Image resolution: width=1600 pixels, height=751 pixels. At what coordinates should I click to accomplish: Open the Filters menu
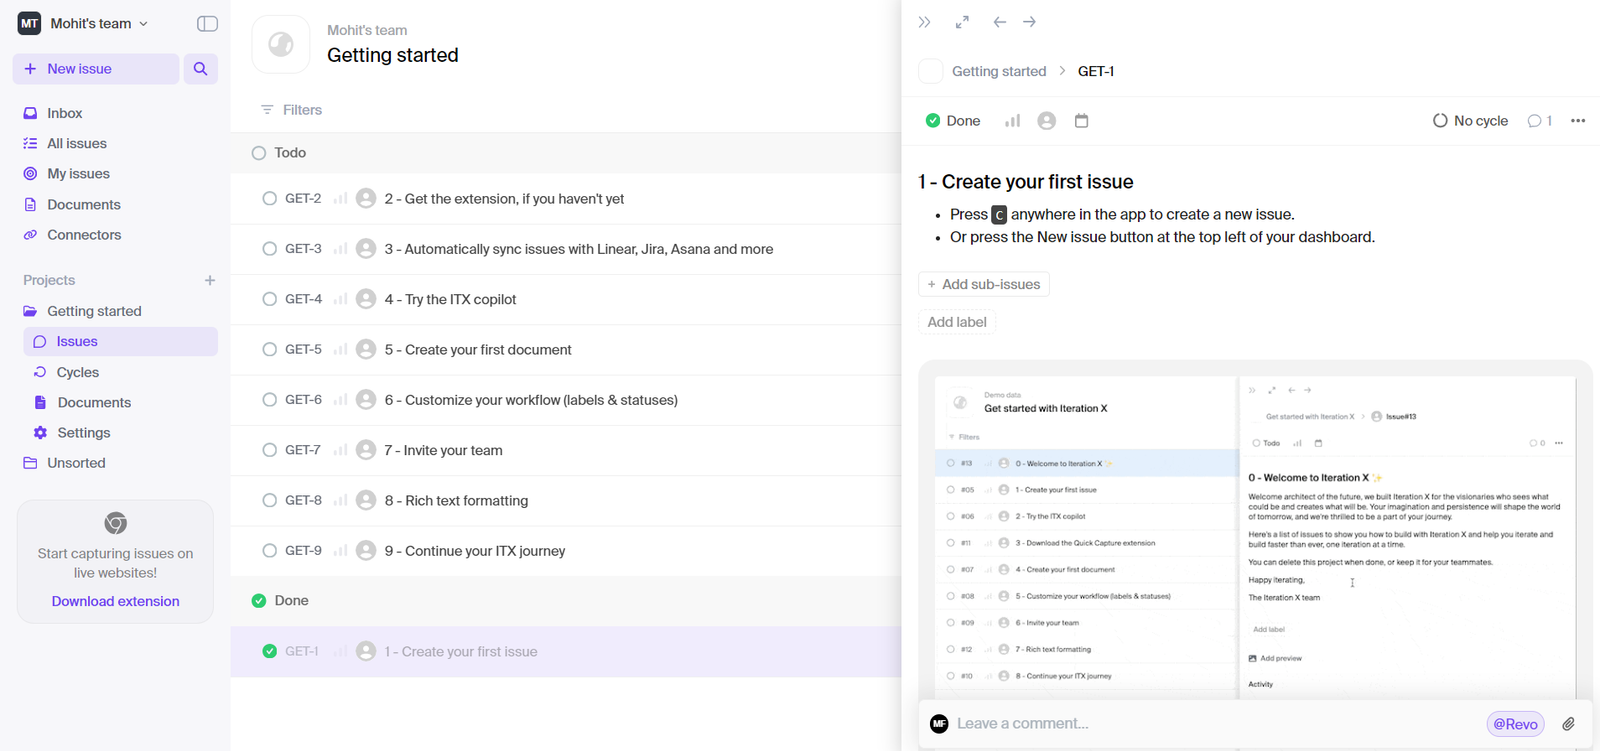coord(291,110)
